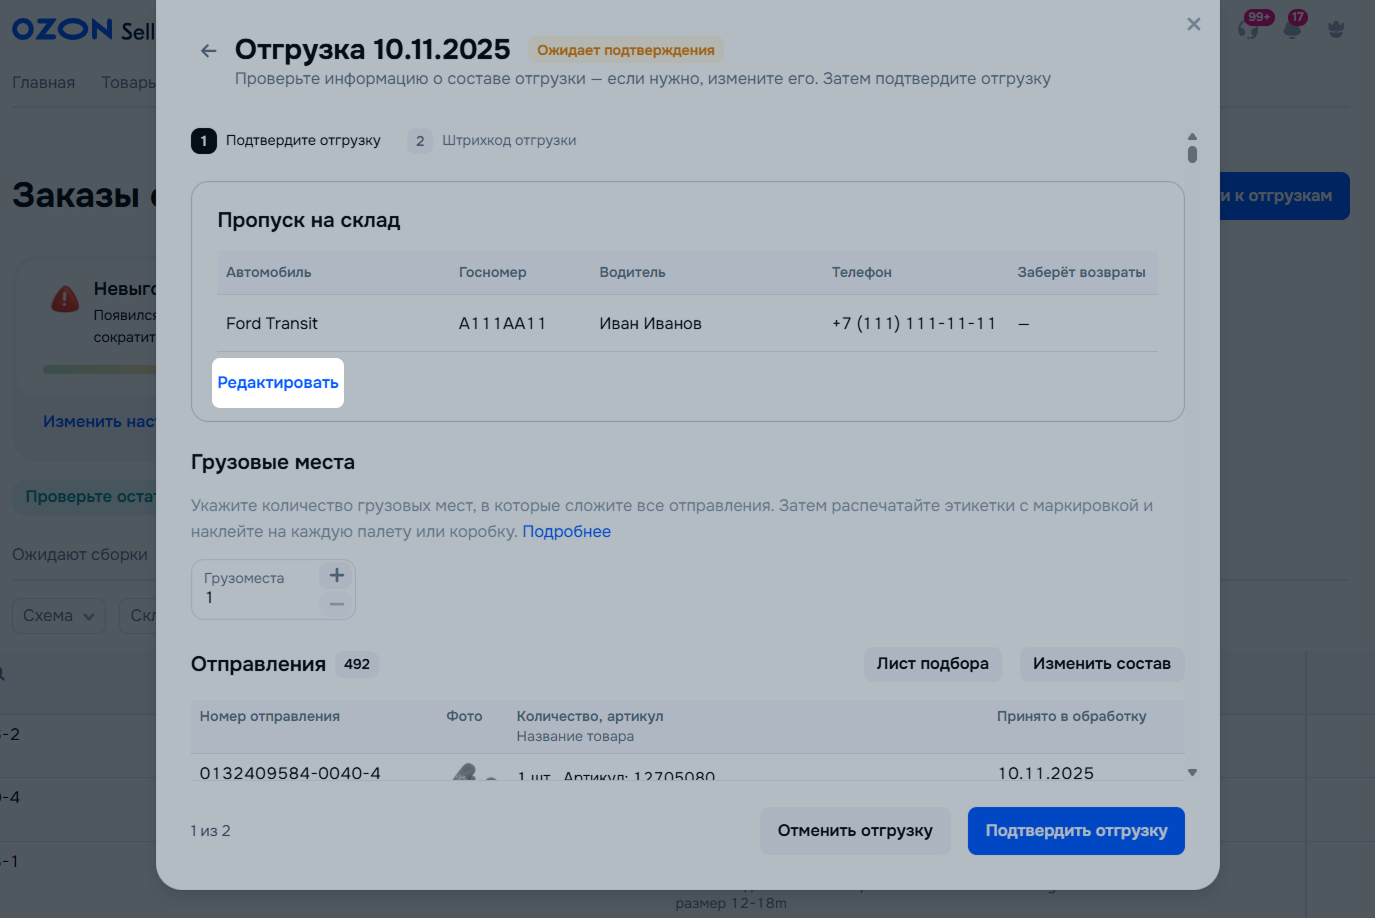Click scrollbar up arrow in dialog
Screen dimensions: 1375x918
coord(1192,136)
